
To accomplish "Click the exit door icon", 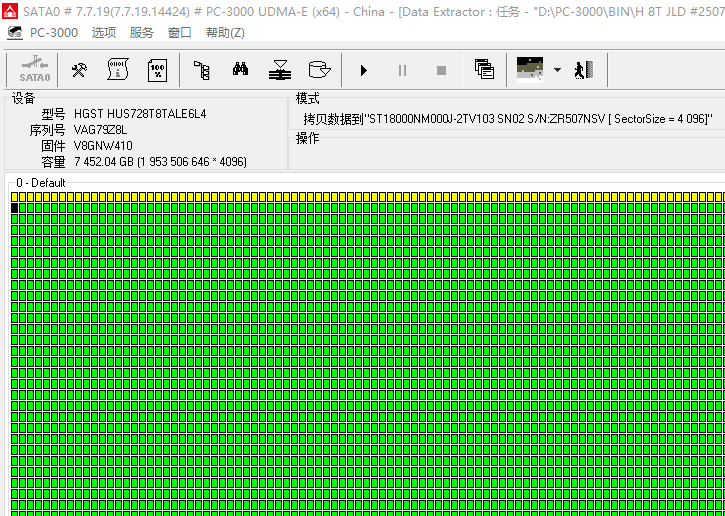I will click(x=584, y=70).
